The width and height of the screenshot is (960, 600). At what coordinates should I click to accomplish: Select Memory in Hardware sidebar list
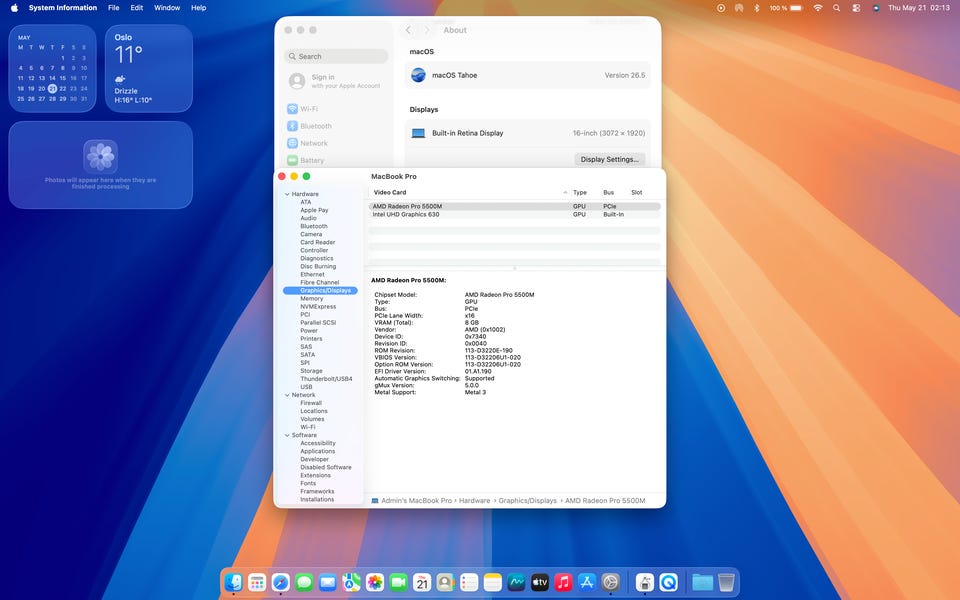tap(312, 299)
